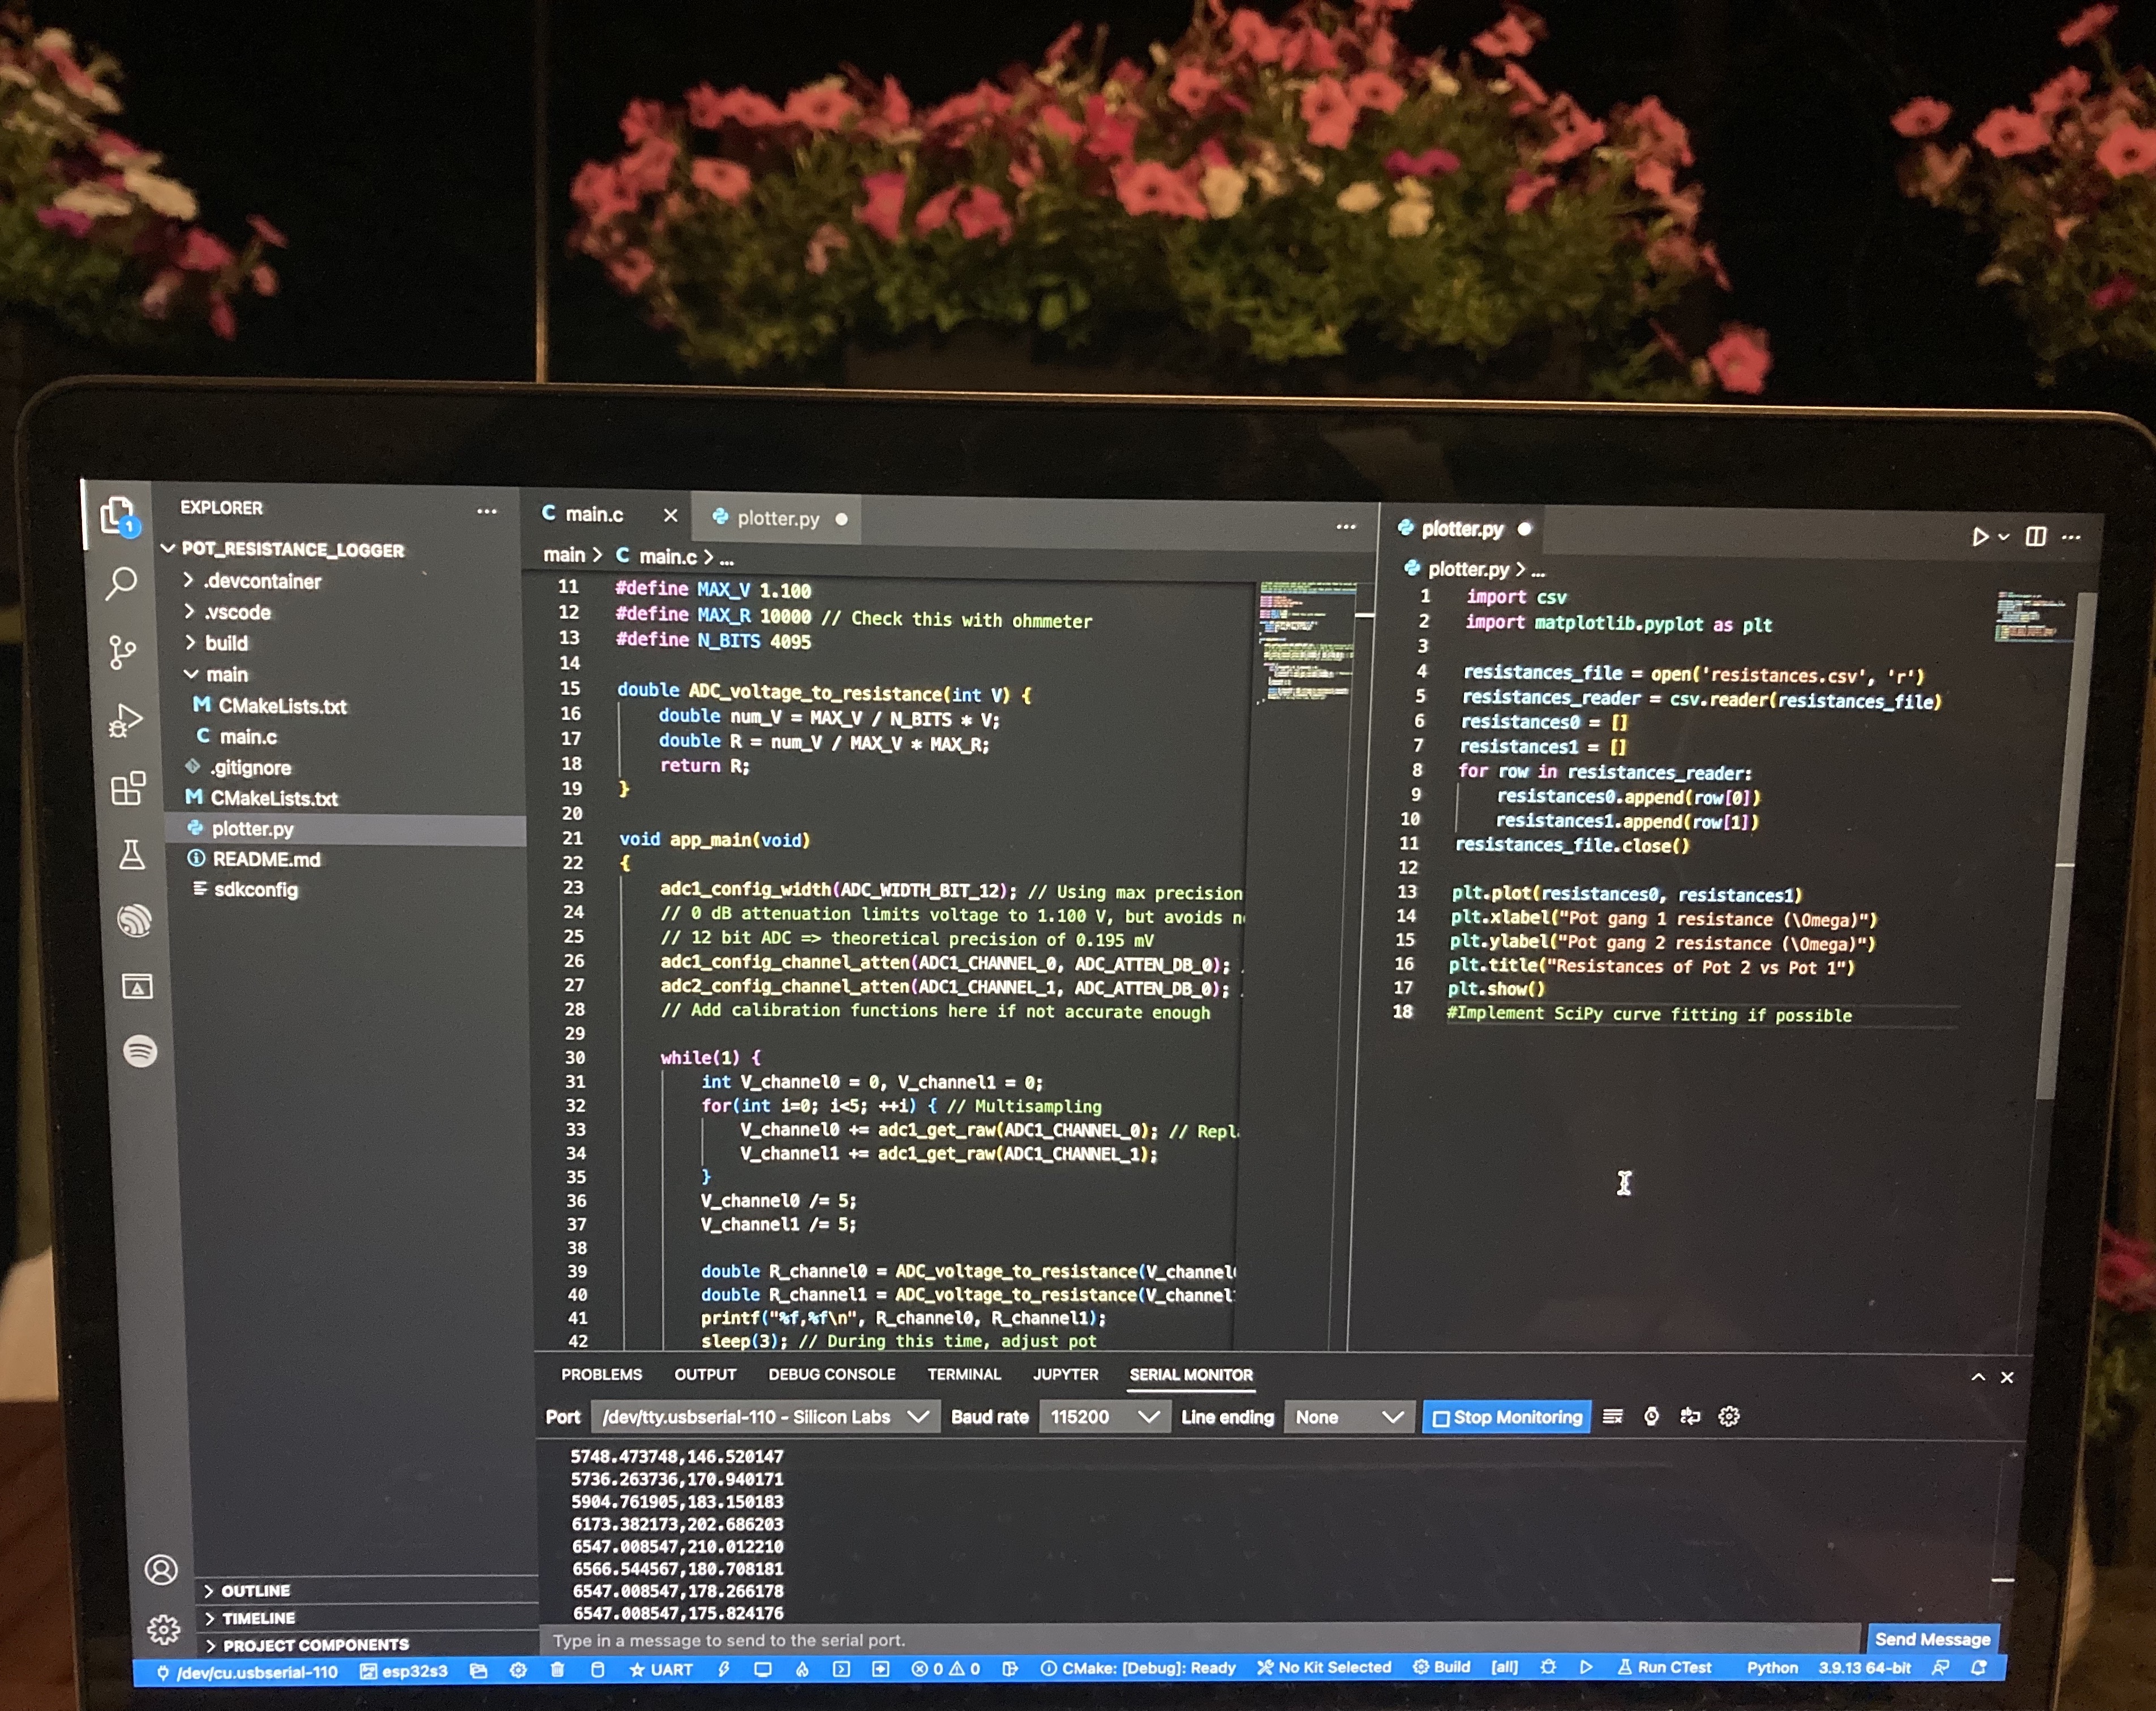Stop Monitoring the serial port
This screenshot has height=1711, width=2156.
[1507, 1417]
